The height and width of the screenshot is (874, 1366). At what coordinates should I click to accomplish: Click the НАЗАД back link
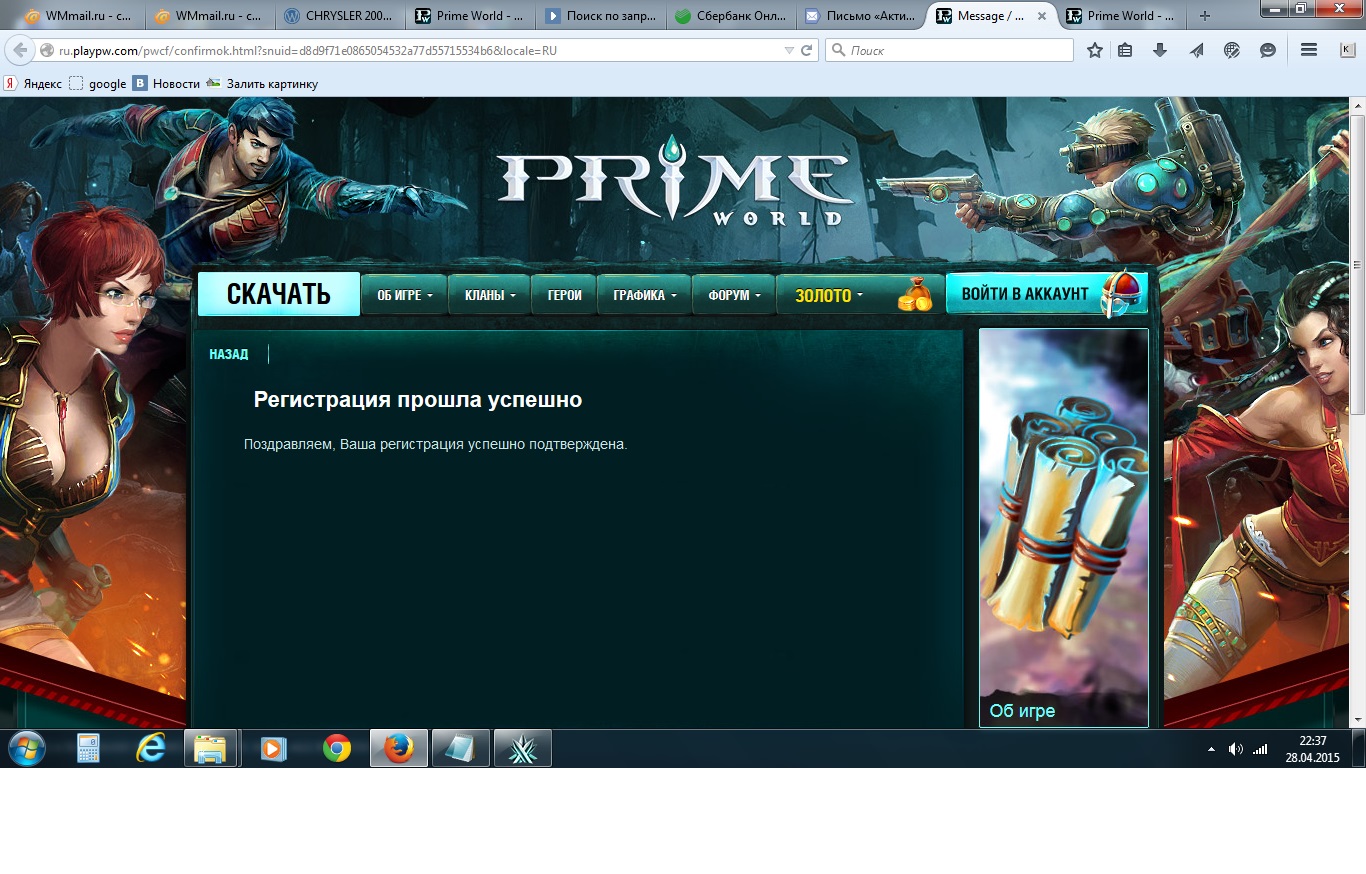pyautogui.click(x=228, y=354)
